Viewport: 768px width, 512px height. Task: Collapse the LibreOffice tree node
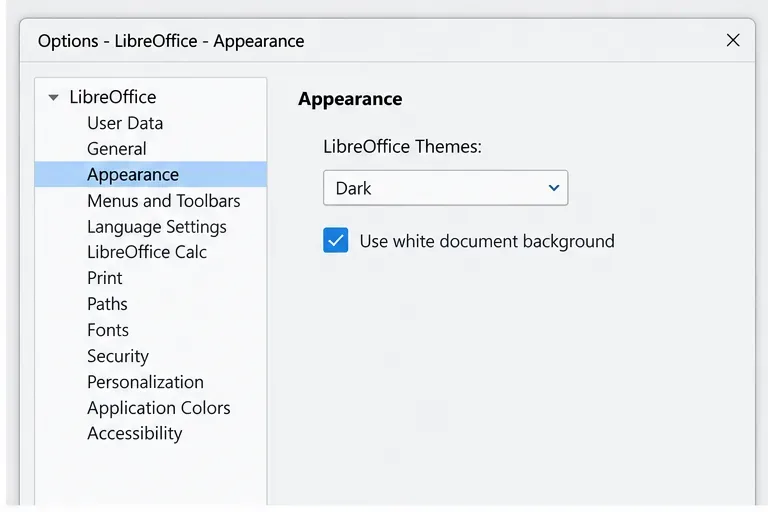pos(53,98)
